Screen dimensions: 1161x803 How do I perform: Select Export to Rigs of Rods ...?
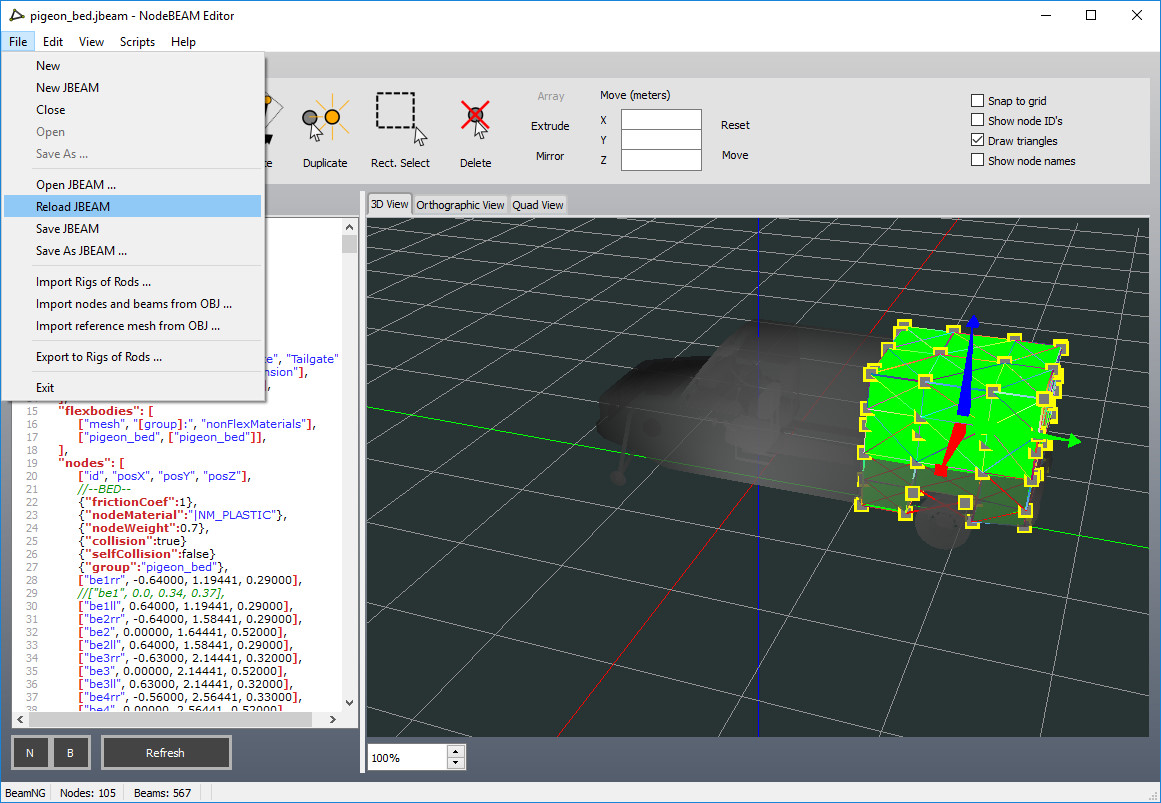tap(133, 357)
